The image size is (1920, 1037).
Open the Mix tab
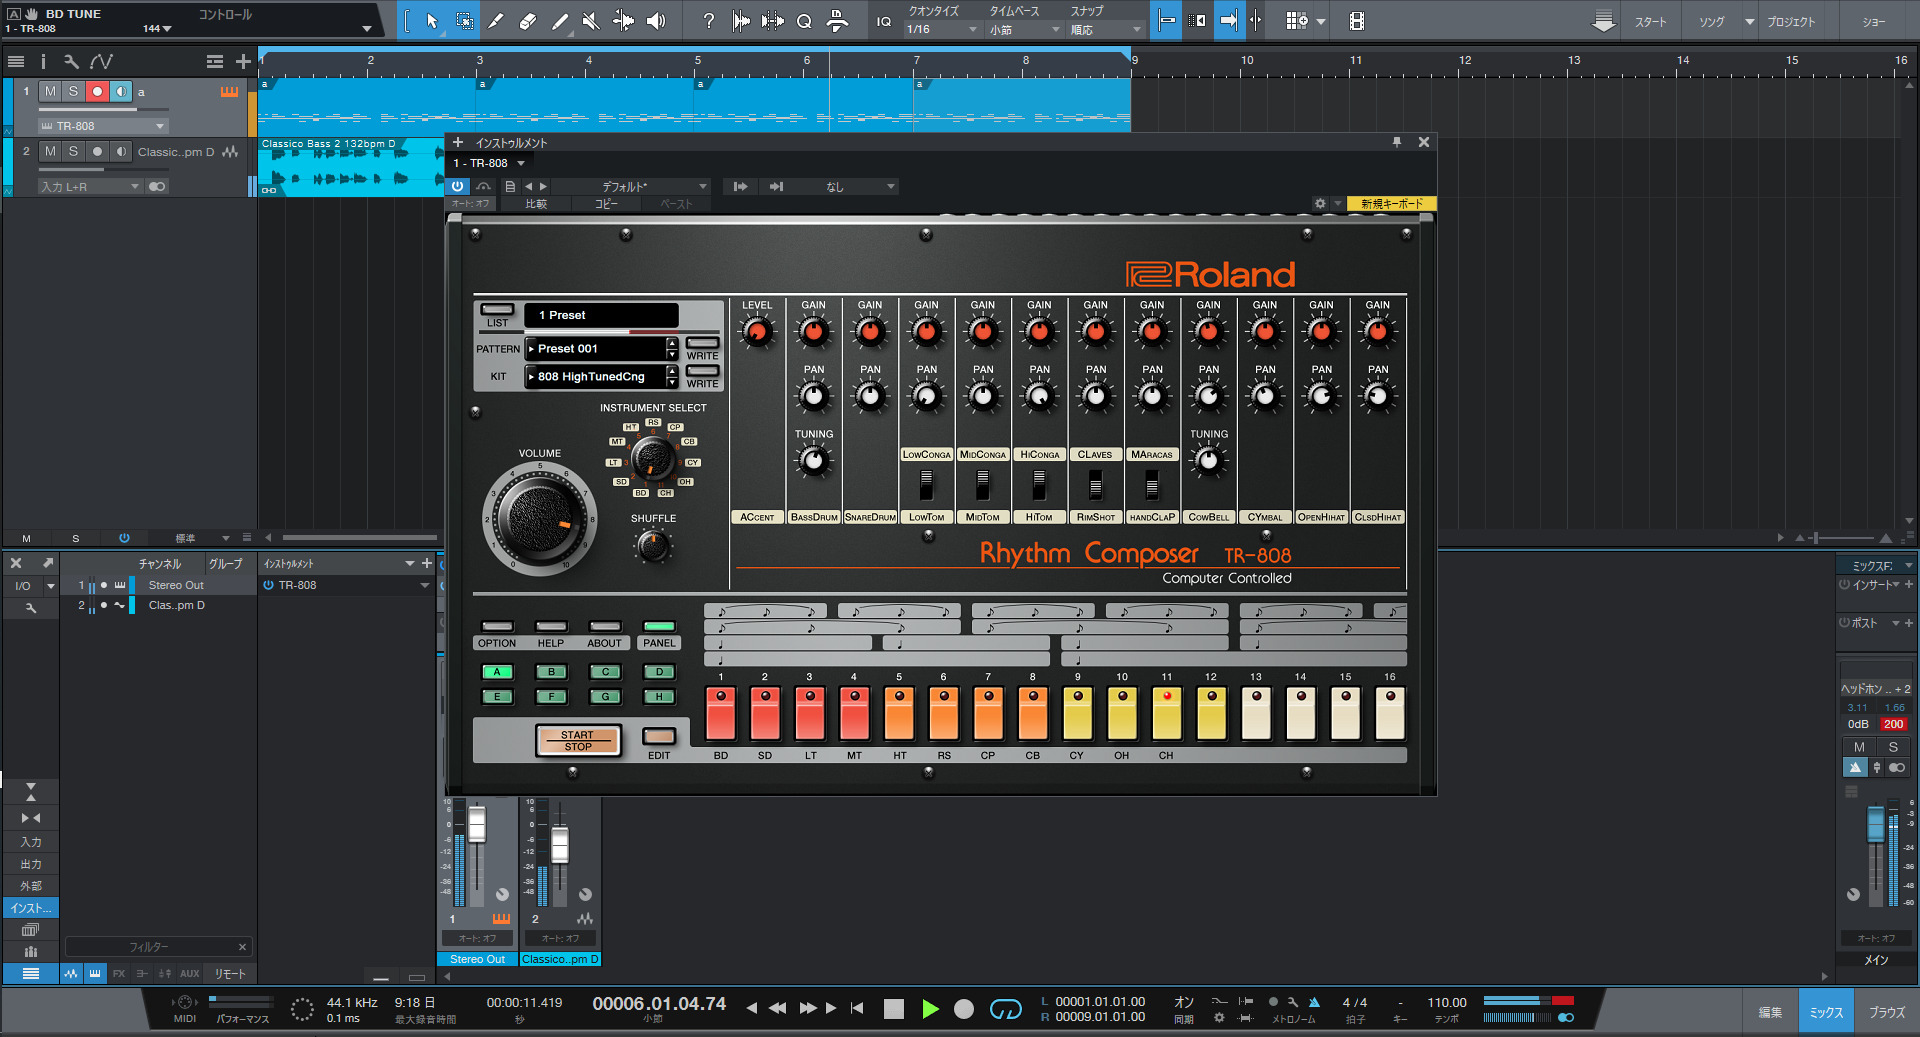pyautogui.click(x=1826, y=1012)
